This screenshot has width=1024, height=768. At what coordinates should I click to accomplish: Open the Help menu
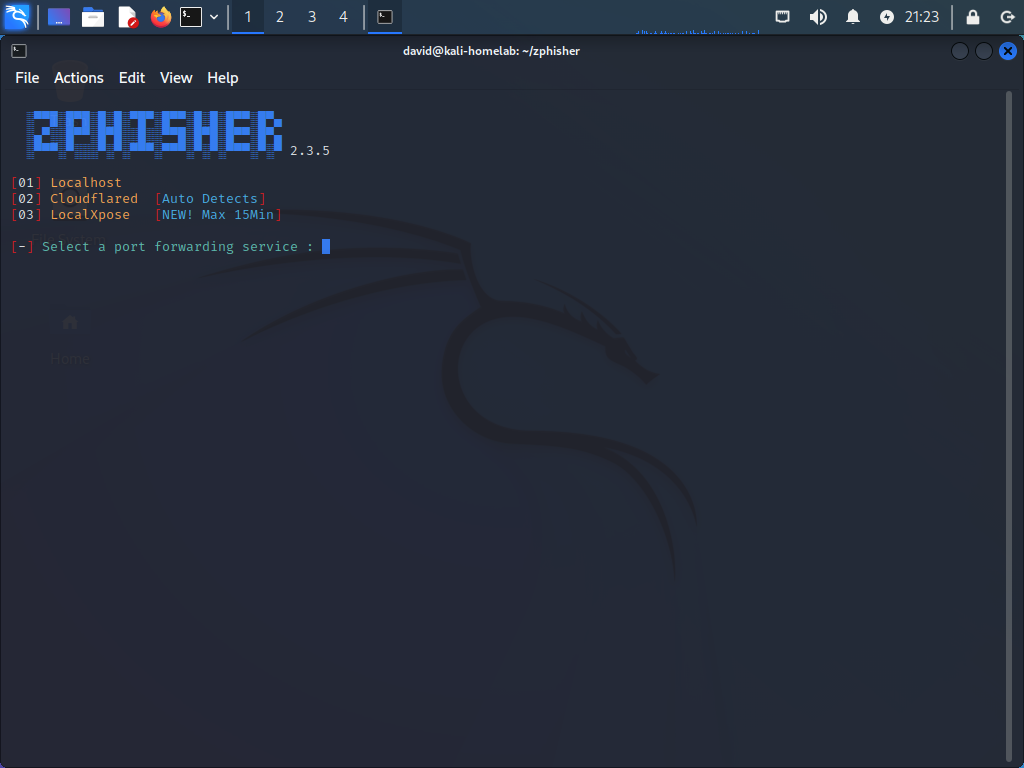[x=223, y=78]
